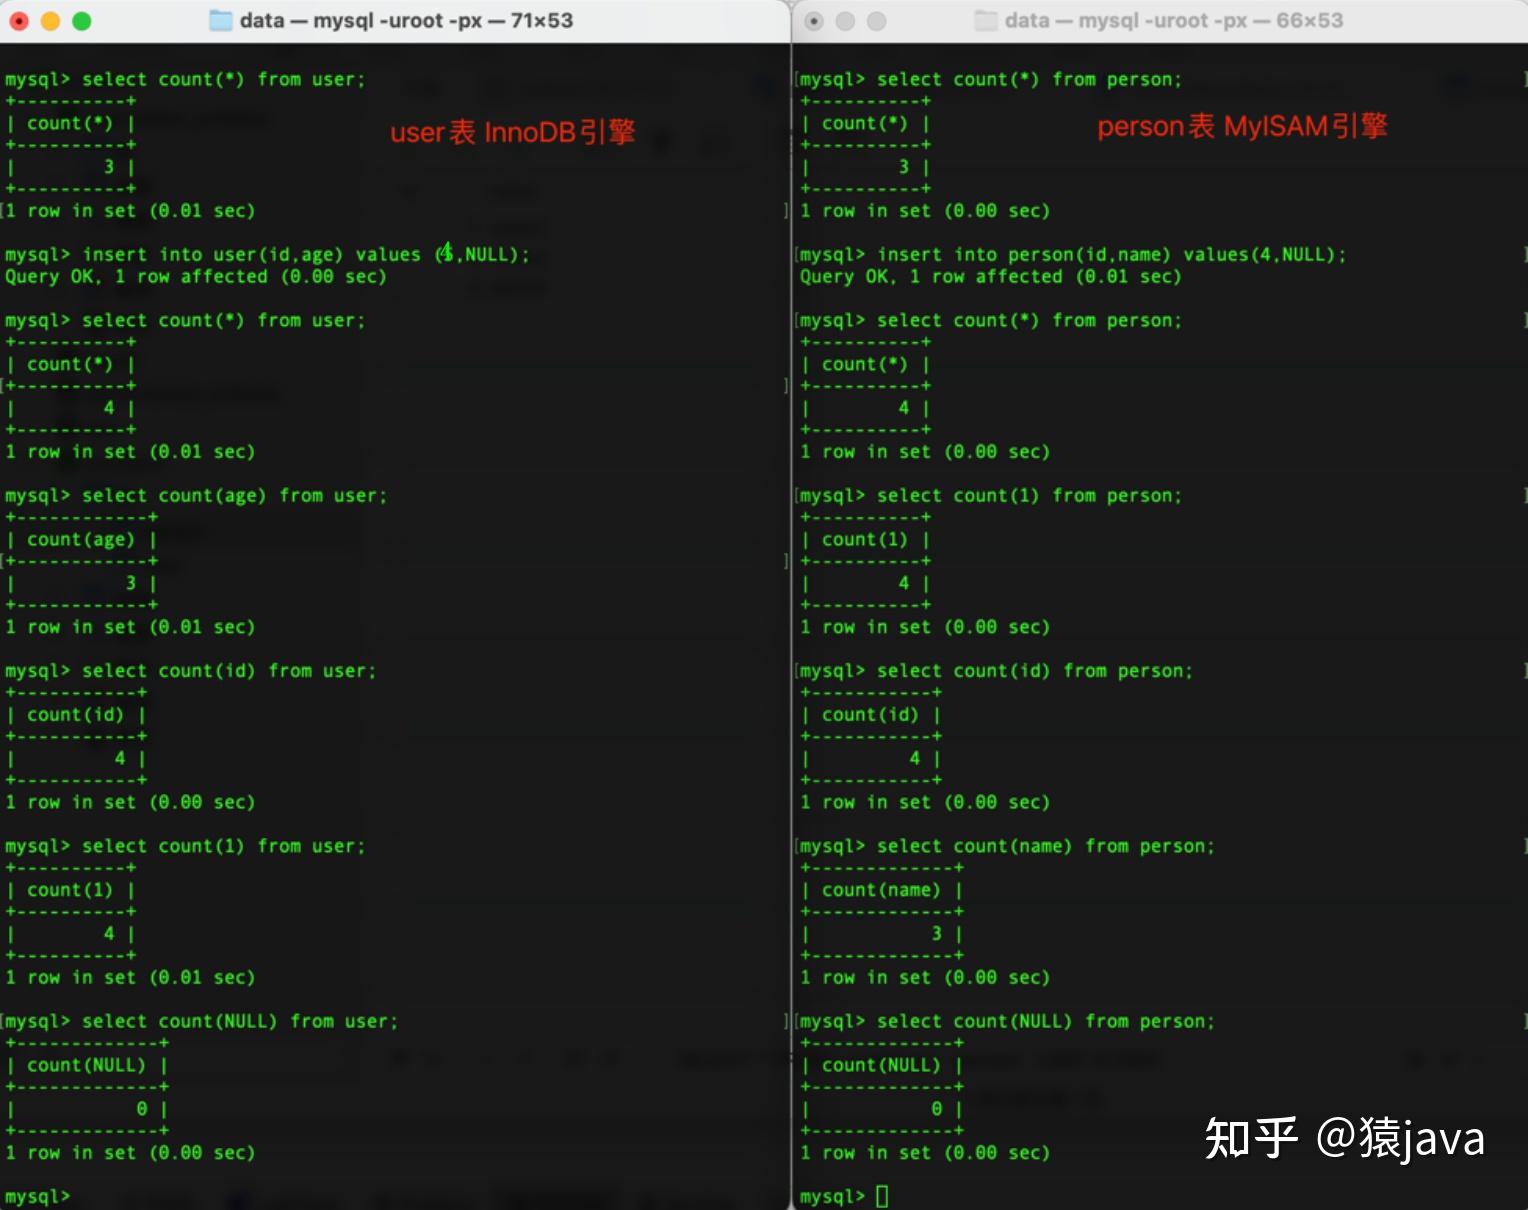This screenshot has width=1528, height=1210.
Task: Click the red annotation 'user表 InnoDB引擎'
Action: coord(512,131)
